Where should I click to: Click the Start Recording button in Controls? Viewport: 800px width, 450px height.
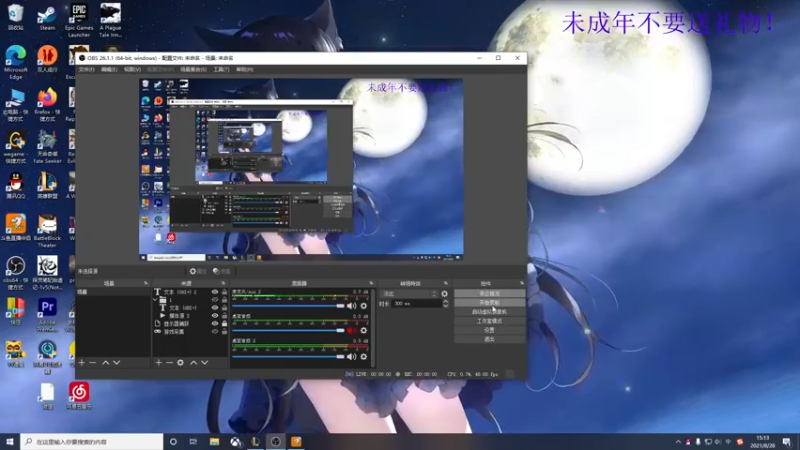click(x=489, y=303)
